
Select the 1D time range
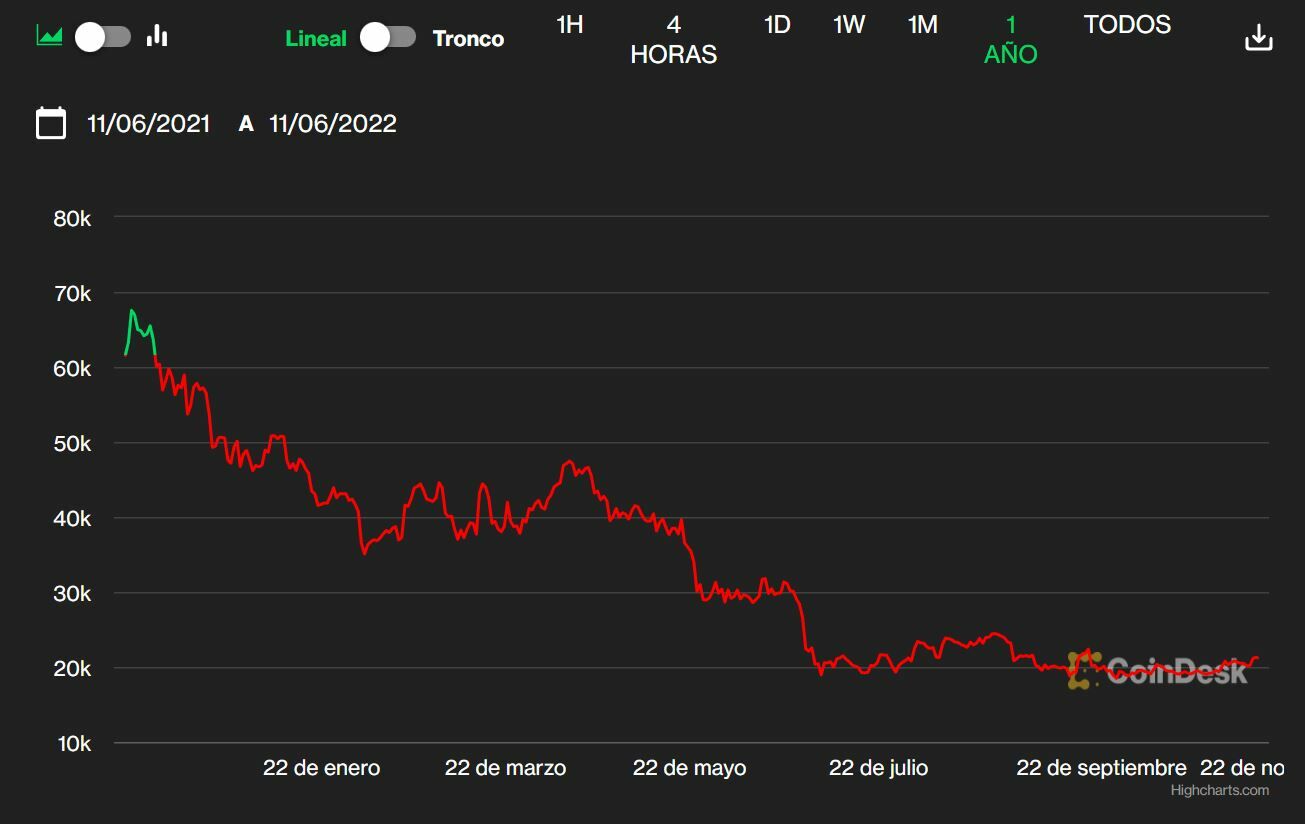pos(777,25)
